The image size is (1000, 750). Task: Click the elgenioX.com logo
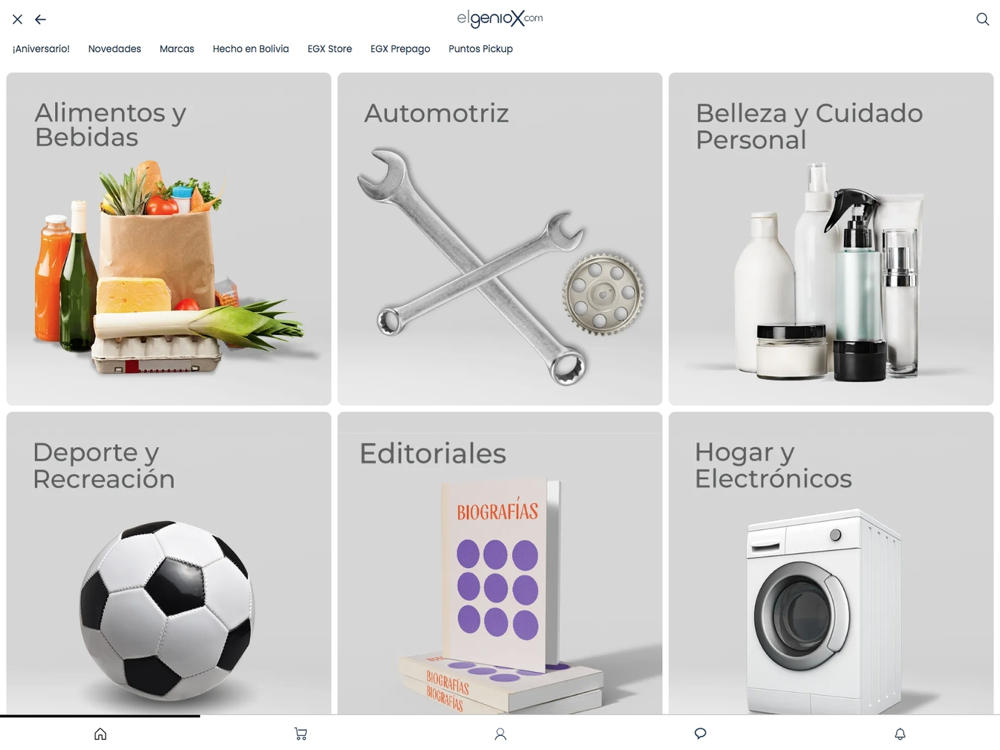(499, 18)
